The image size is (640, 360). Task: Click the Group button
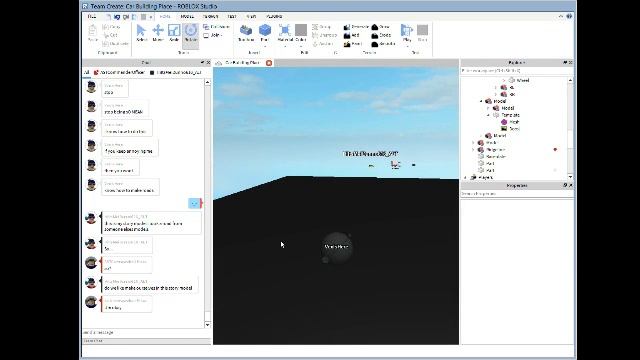click(322, 27)
